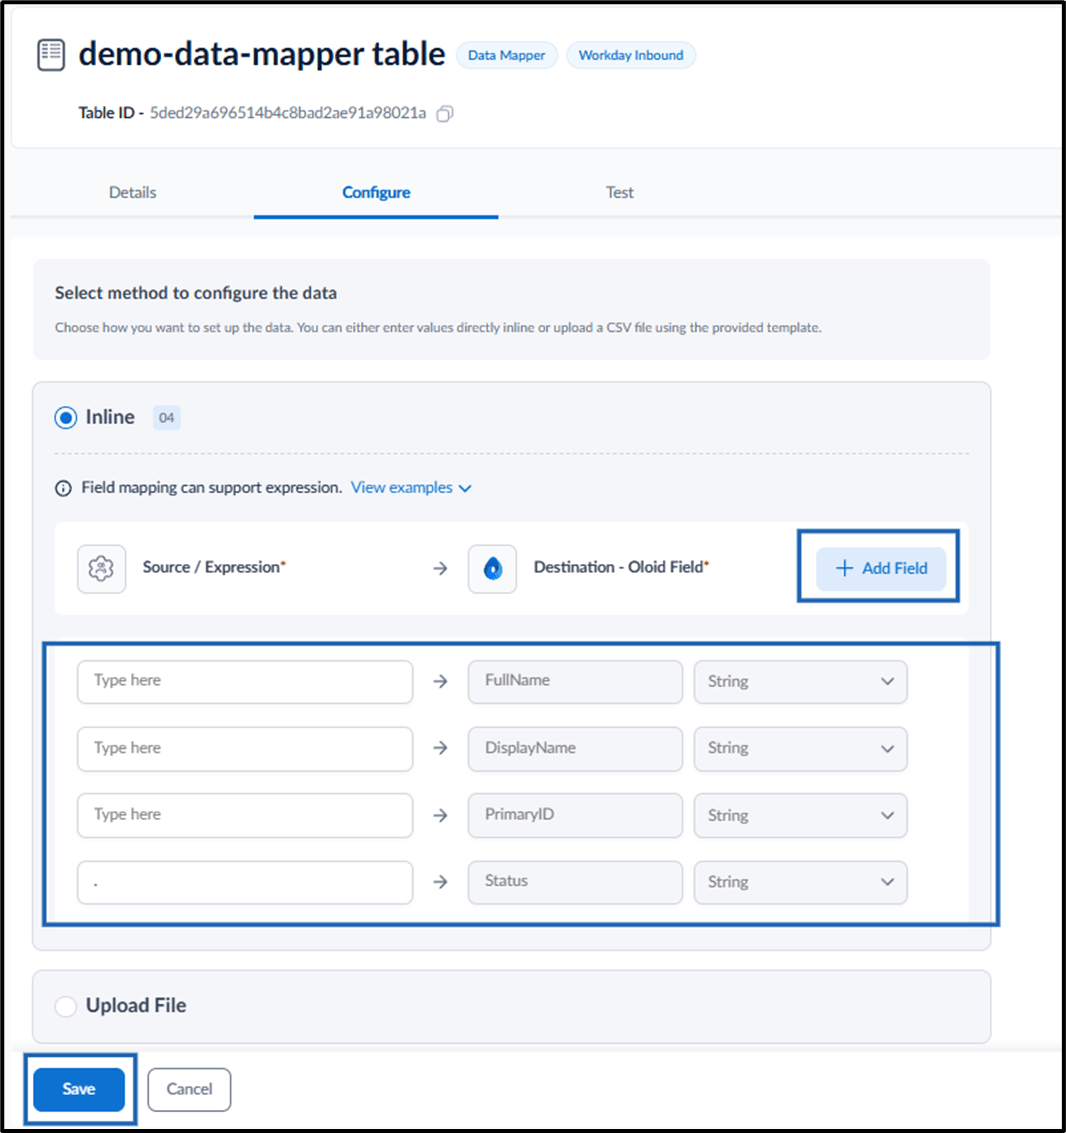Click the Oloid destination drop icon
Screen dimensions: 1066x1133
tap(492, 569)
